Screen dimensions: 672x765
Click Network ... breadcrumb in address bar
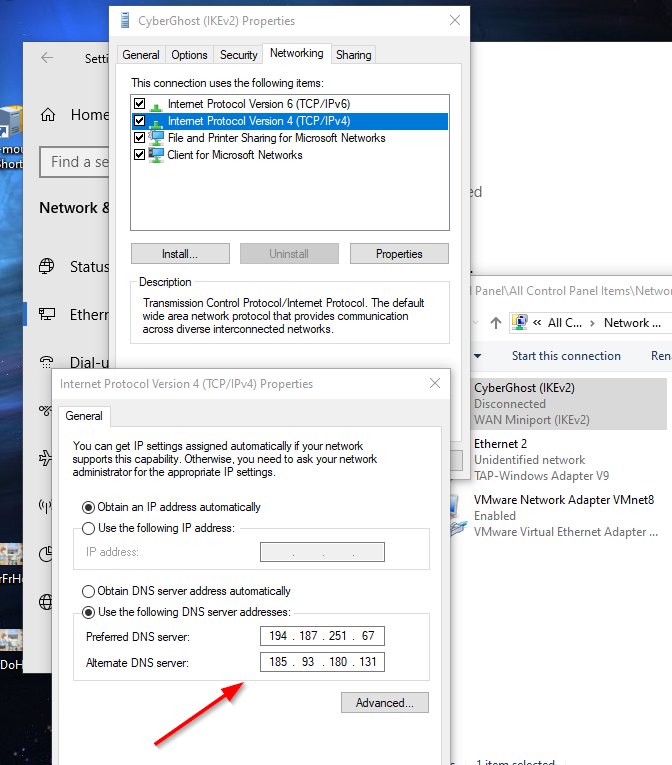632,322
